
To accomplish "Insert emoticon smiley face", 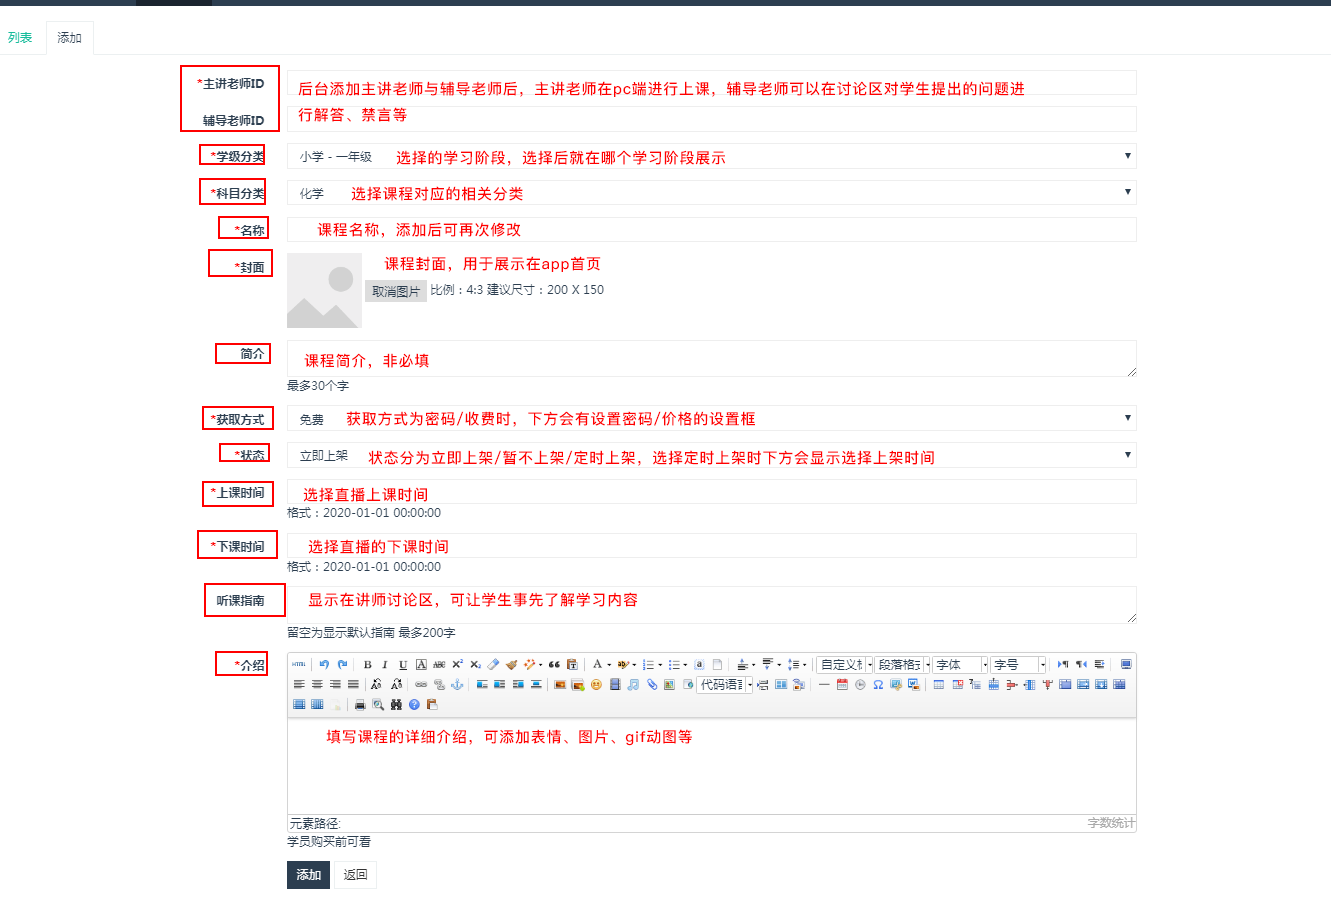I will (596, 684).
